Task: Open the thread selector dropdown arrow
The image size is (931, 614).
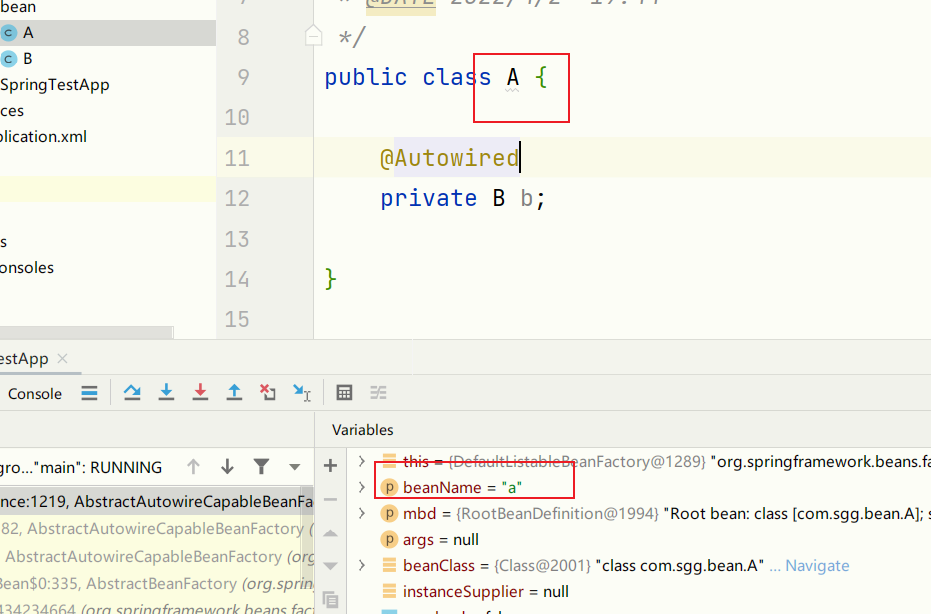Action: pyautogui.click(x=294, y=467)
